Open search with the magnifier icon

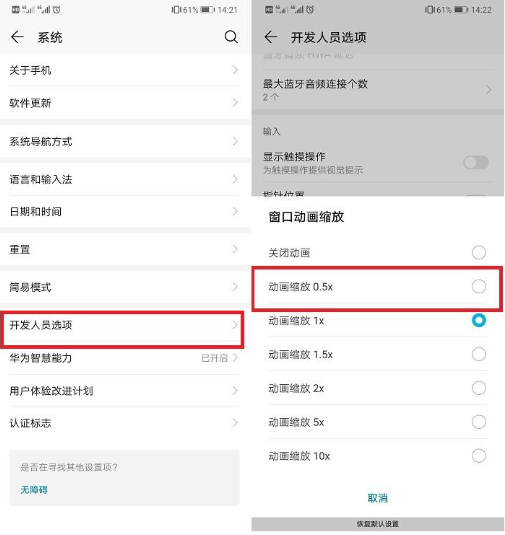[x=231, y=37]
